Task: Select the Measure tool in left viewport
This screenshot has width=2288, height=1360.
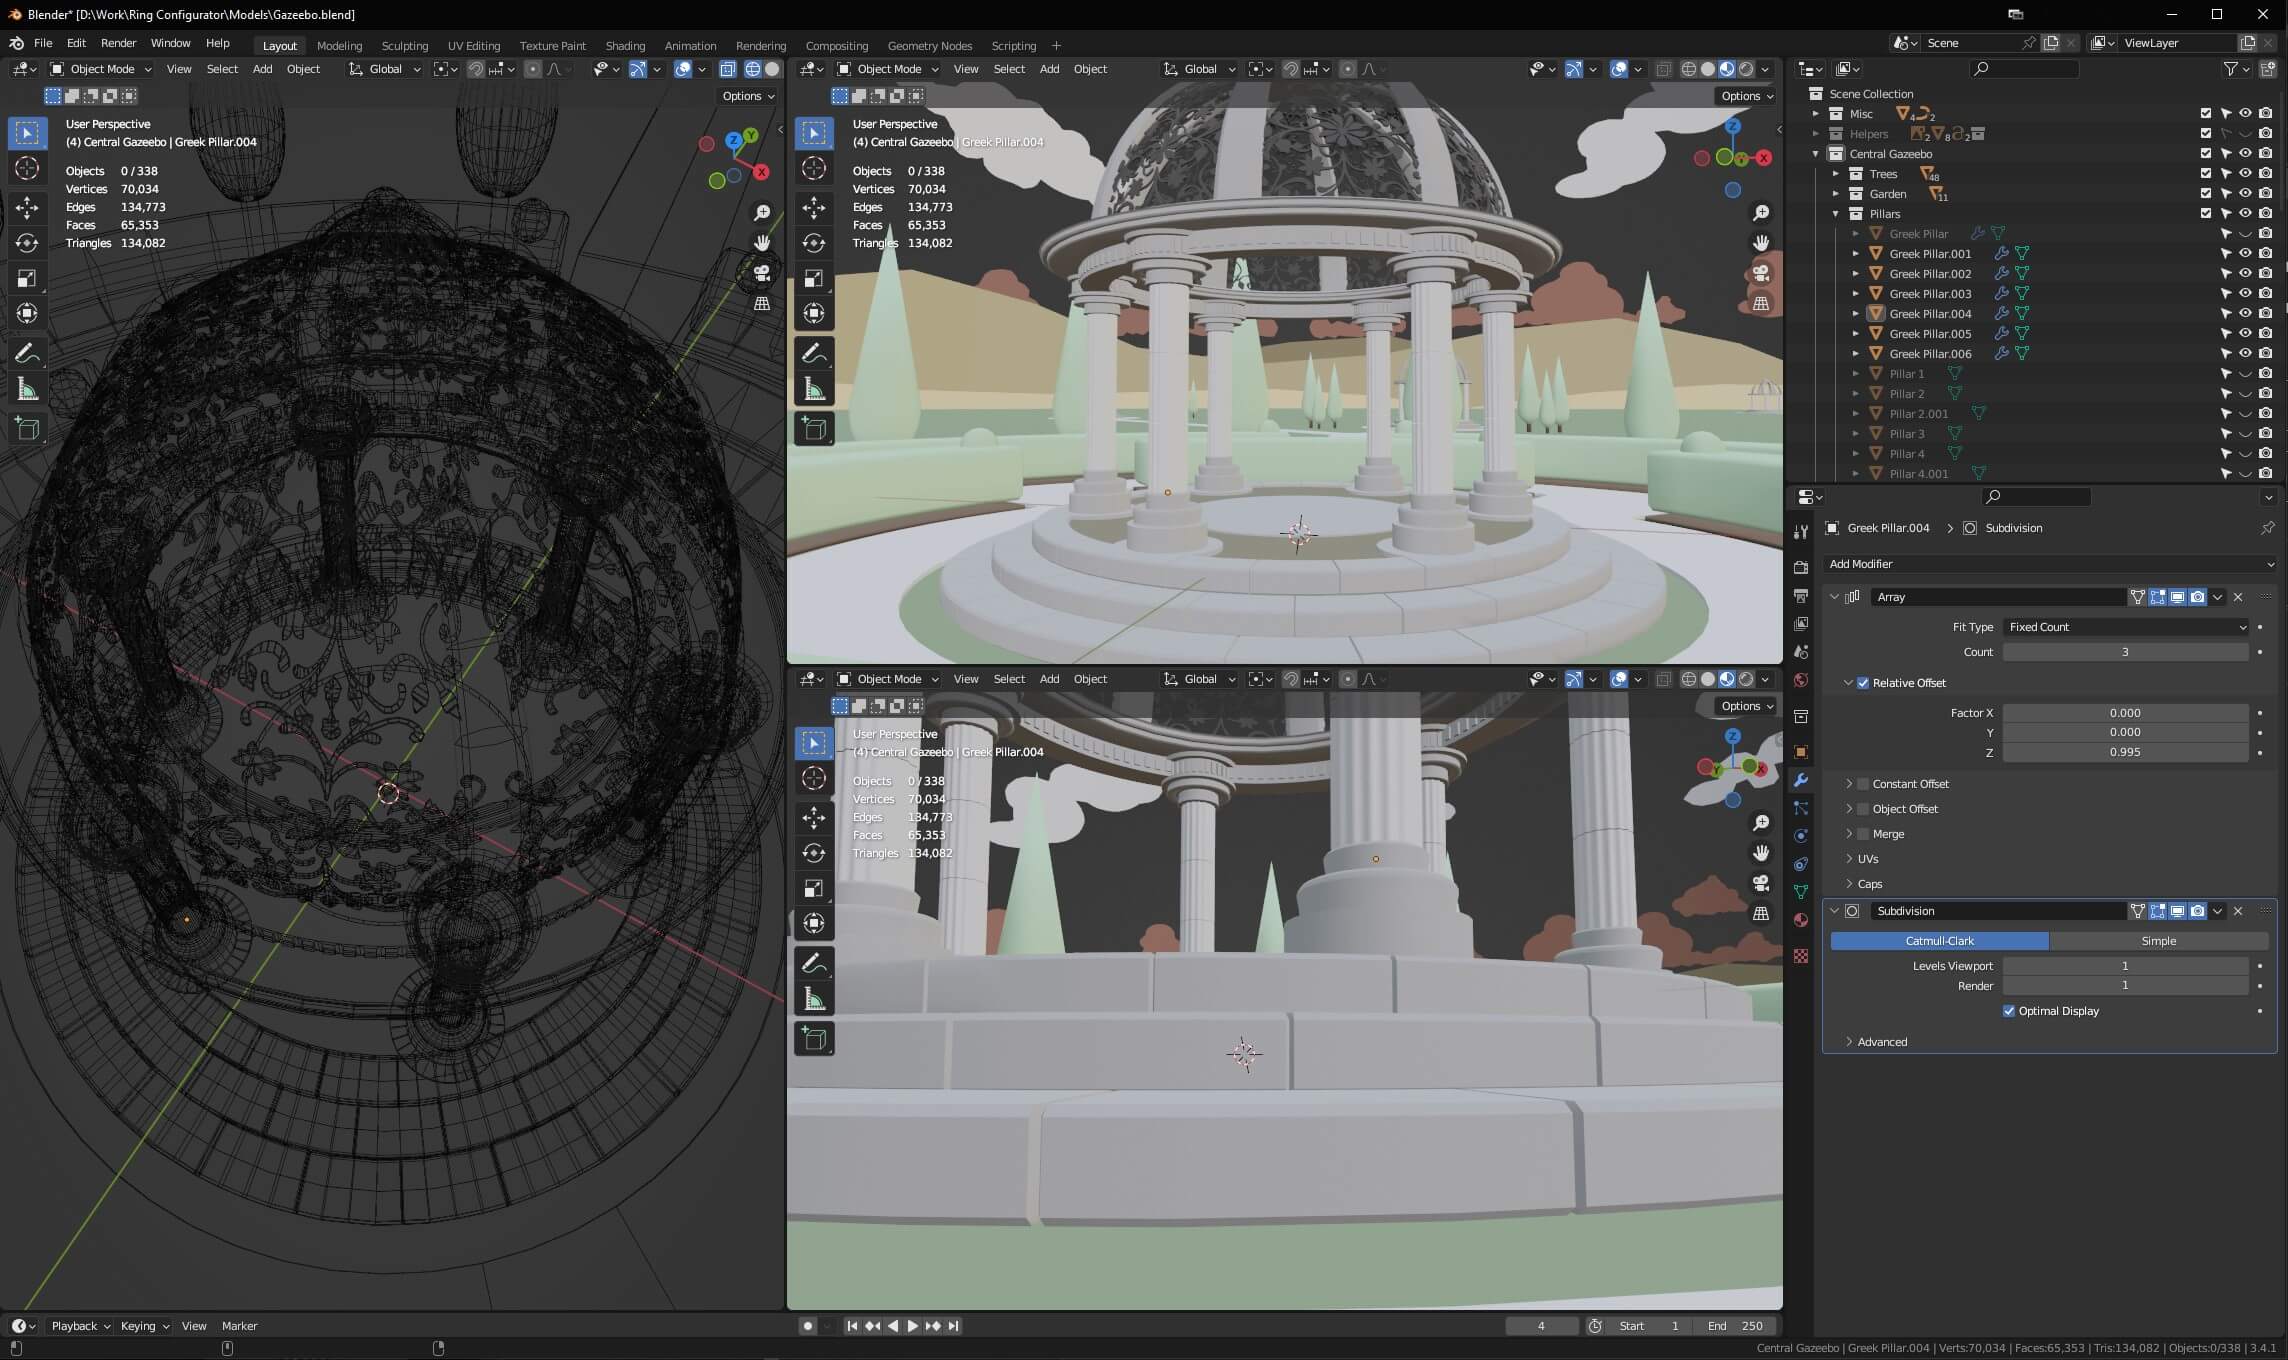Action: tap(27, 389)
